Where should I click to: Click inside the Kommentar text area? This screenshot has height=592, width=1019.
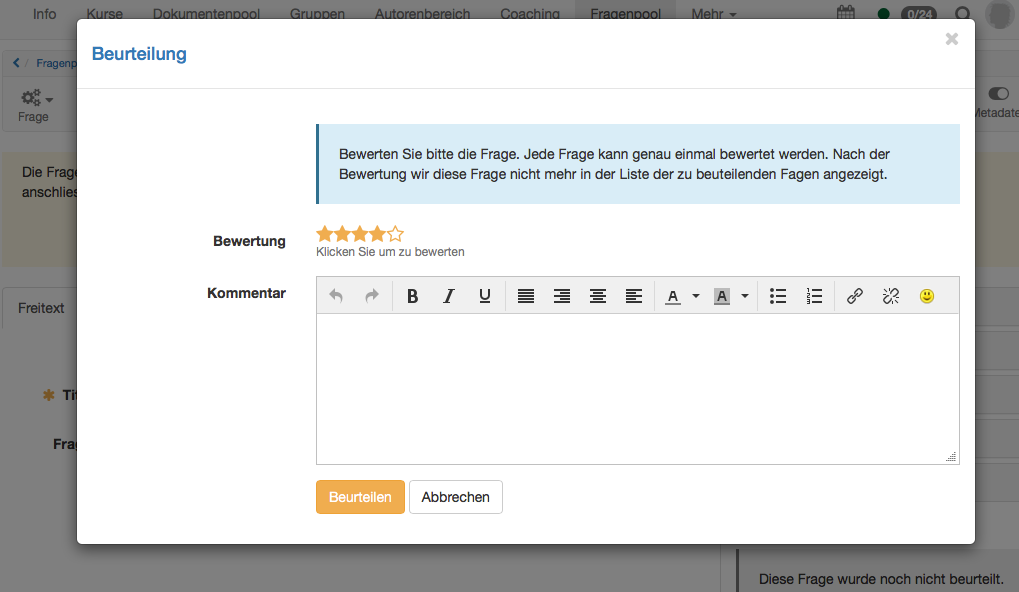pos(637,388)
